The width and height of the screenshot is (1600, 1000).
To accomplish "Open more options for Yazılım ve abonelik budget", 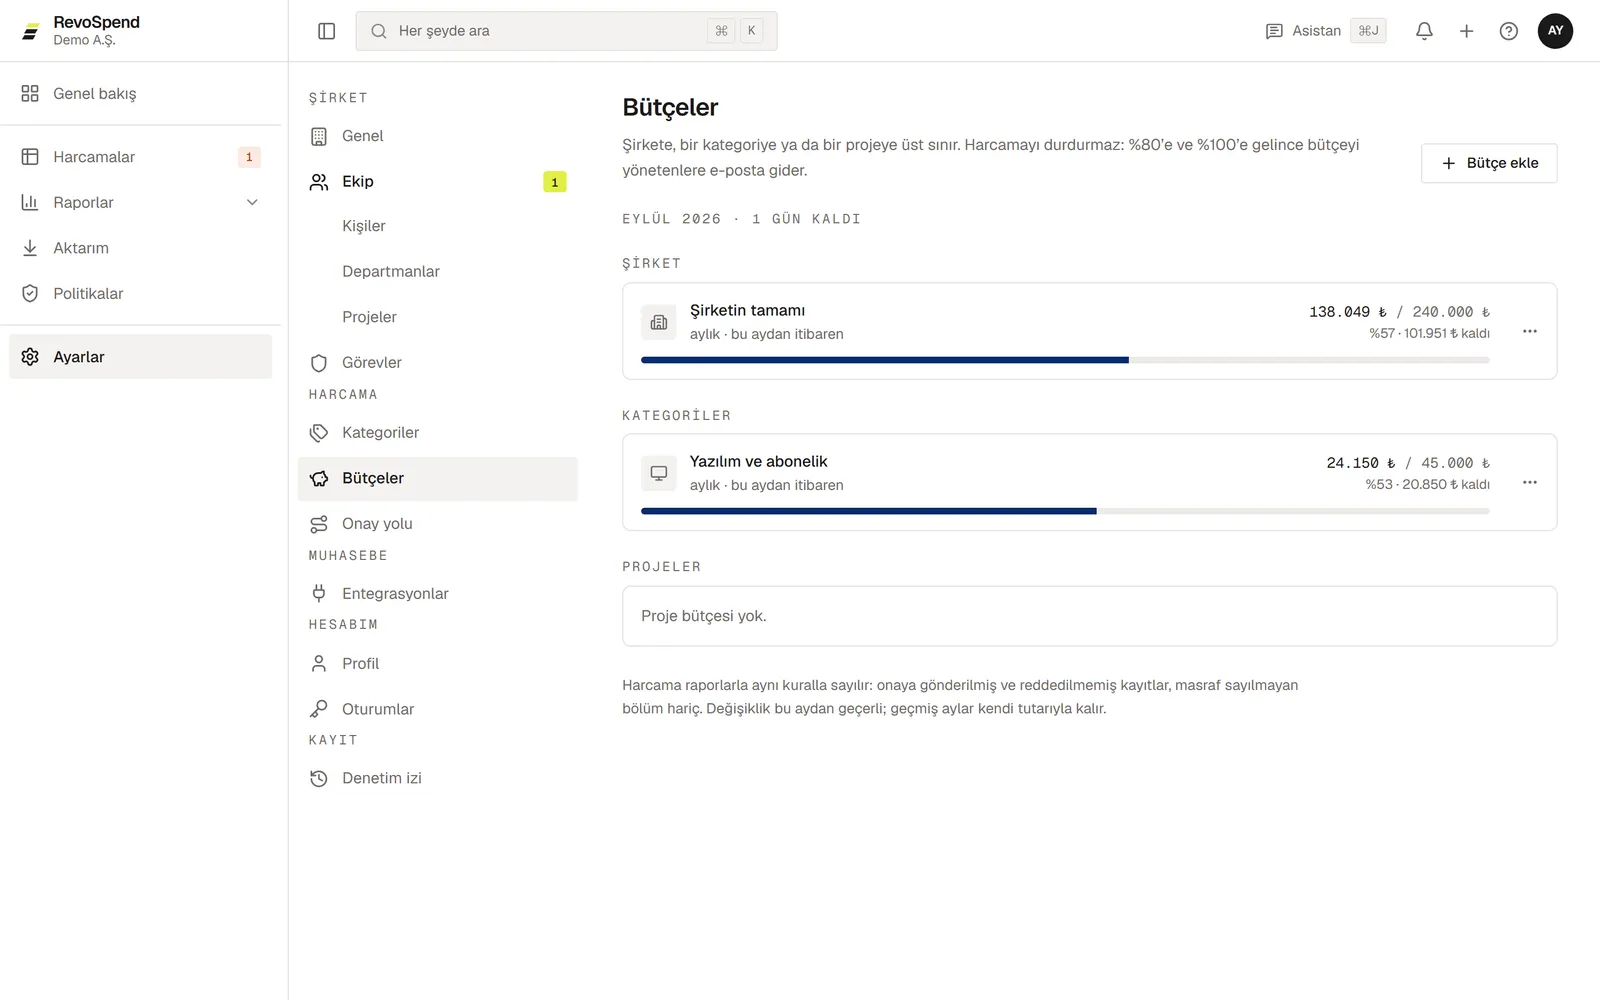I will pos(1529,482).
